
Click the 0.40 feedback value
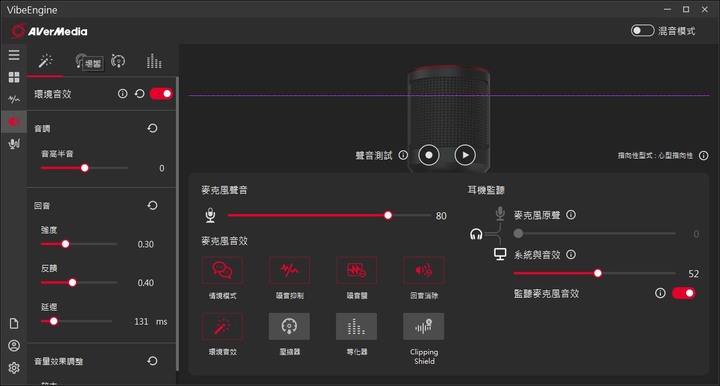(146, 283)
